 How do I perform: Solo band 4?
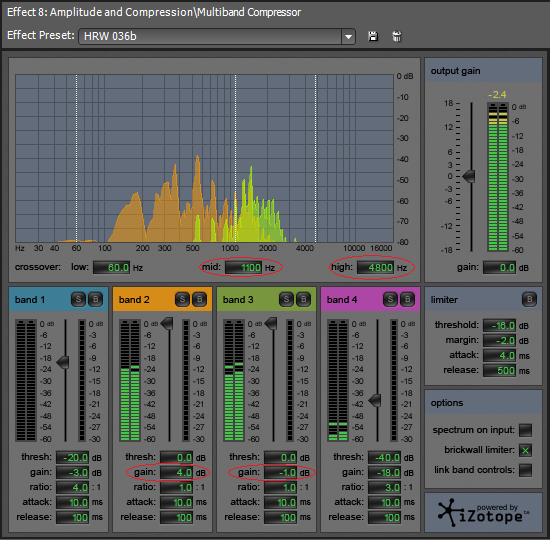[390, 299]
